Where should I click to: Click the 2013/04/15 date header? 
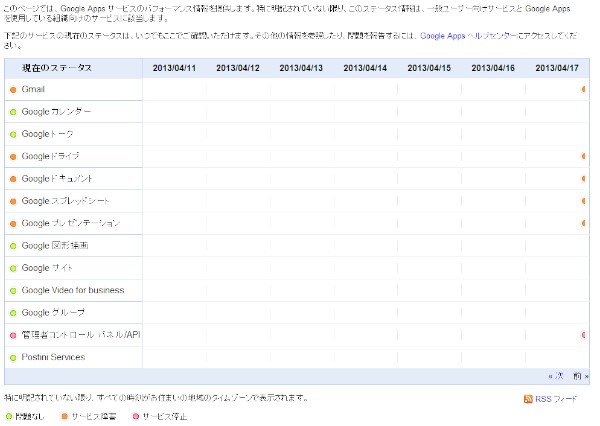point(429,68)
